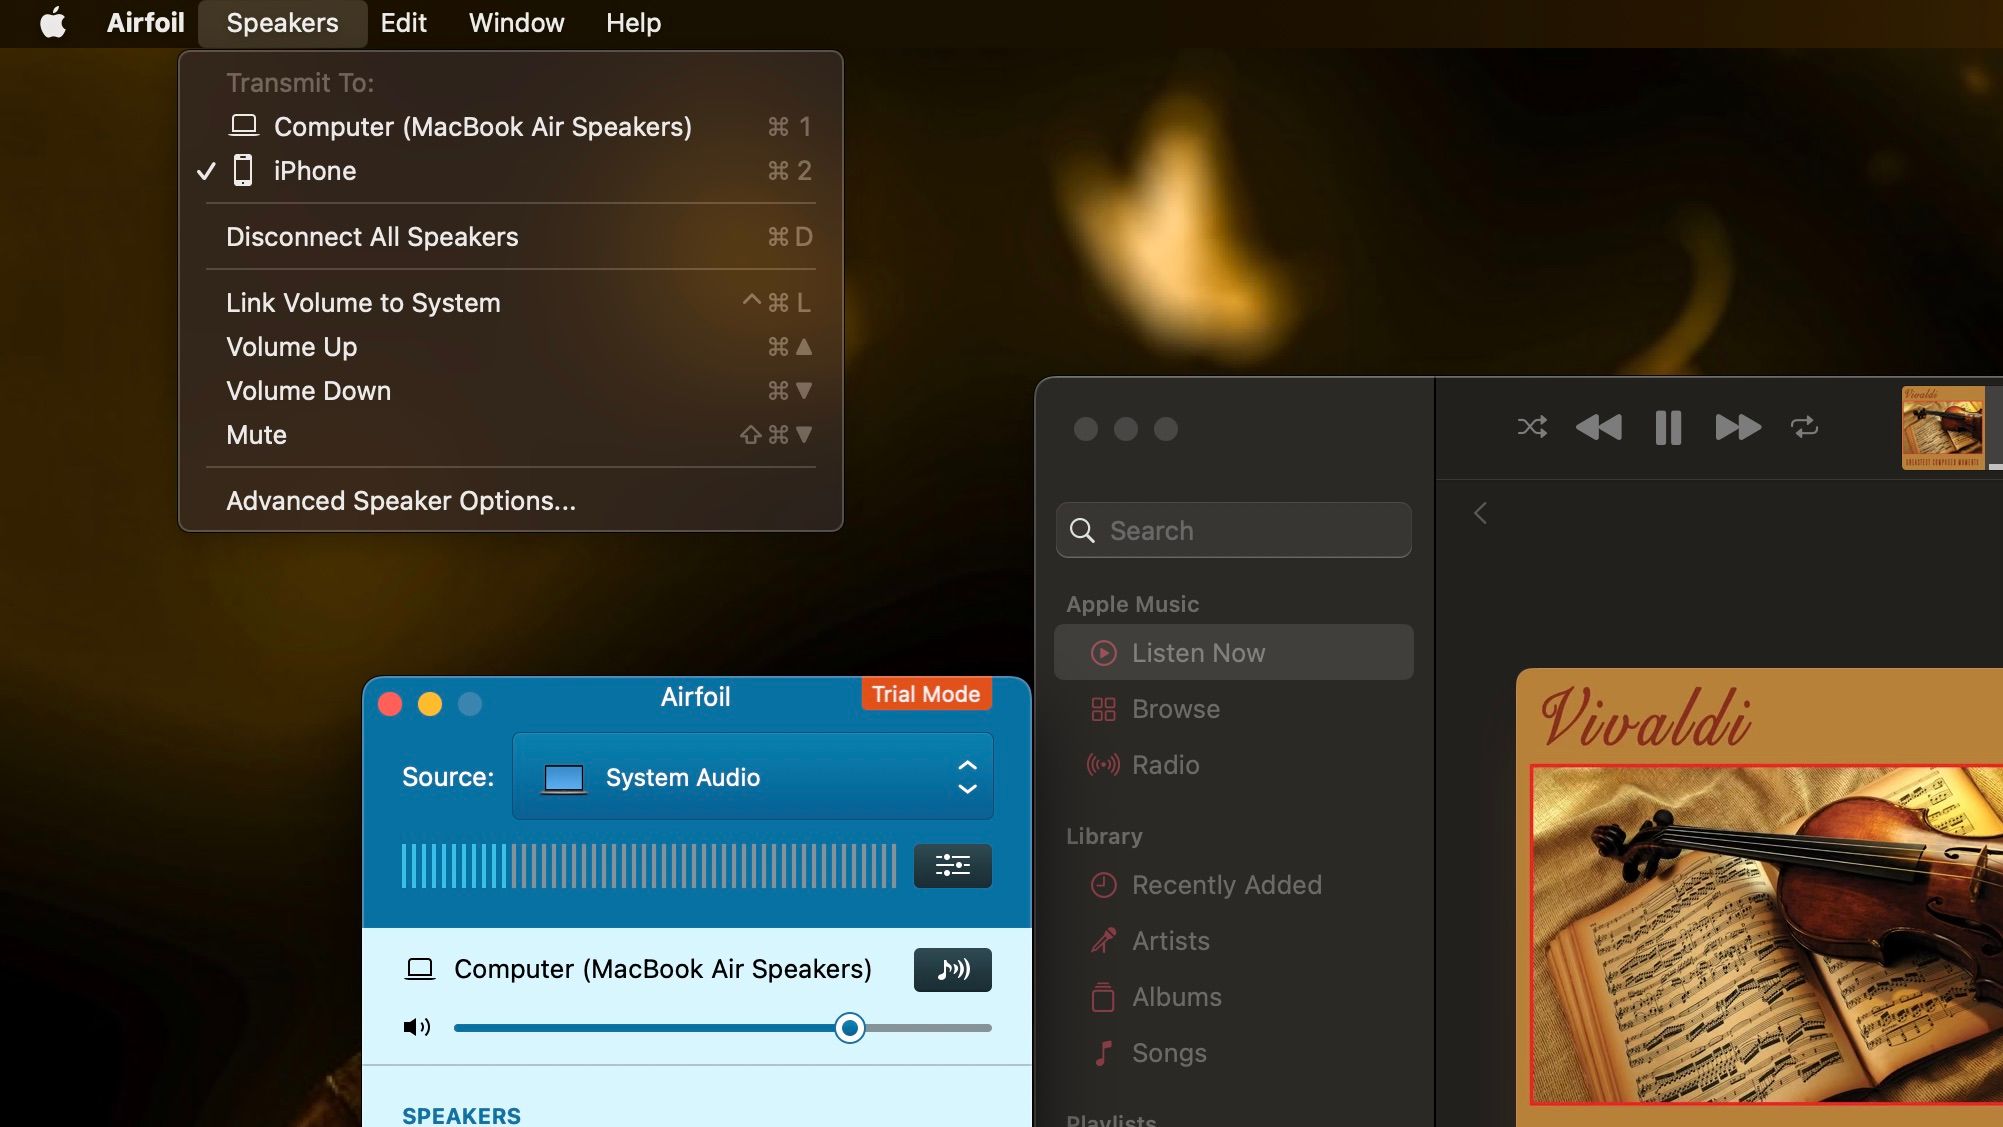
Task: Pause the currently playing track
Action: pos(1667,427)
